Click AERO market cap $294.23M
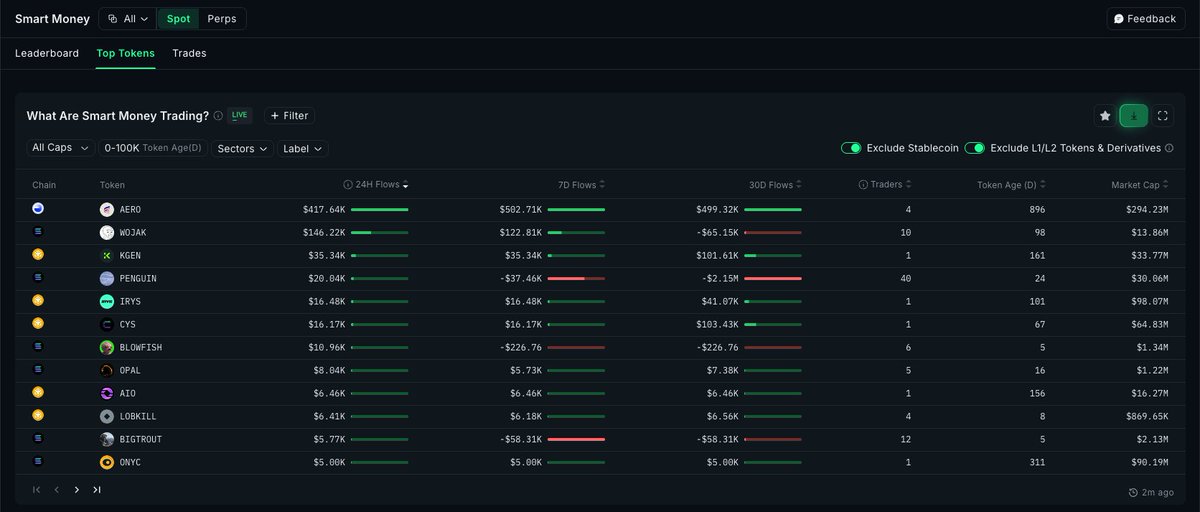1200x512 pixels. [x=1147, y=210]
